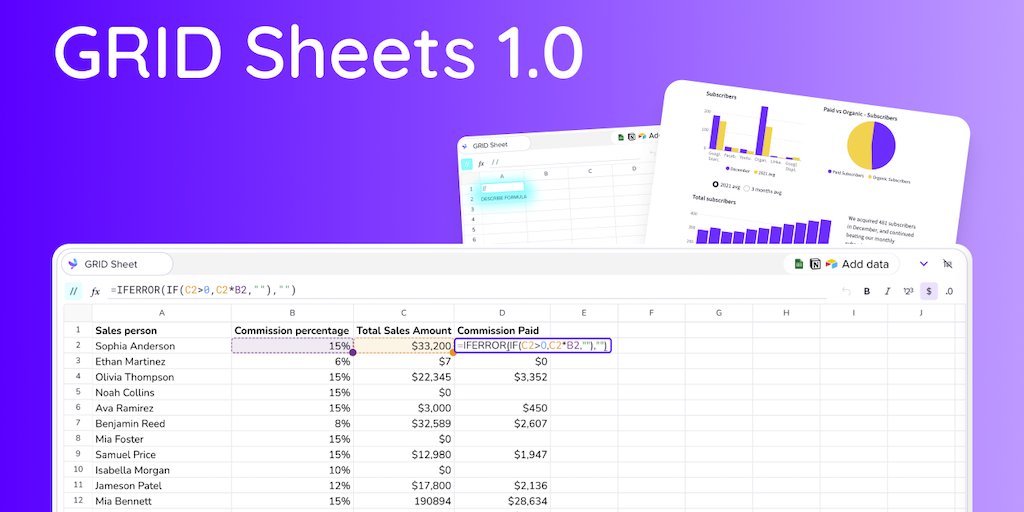Viewport: 1024px width, 512px height.
Task: Select row 5 header number
Action: [x=78, y=392]
